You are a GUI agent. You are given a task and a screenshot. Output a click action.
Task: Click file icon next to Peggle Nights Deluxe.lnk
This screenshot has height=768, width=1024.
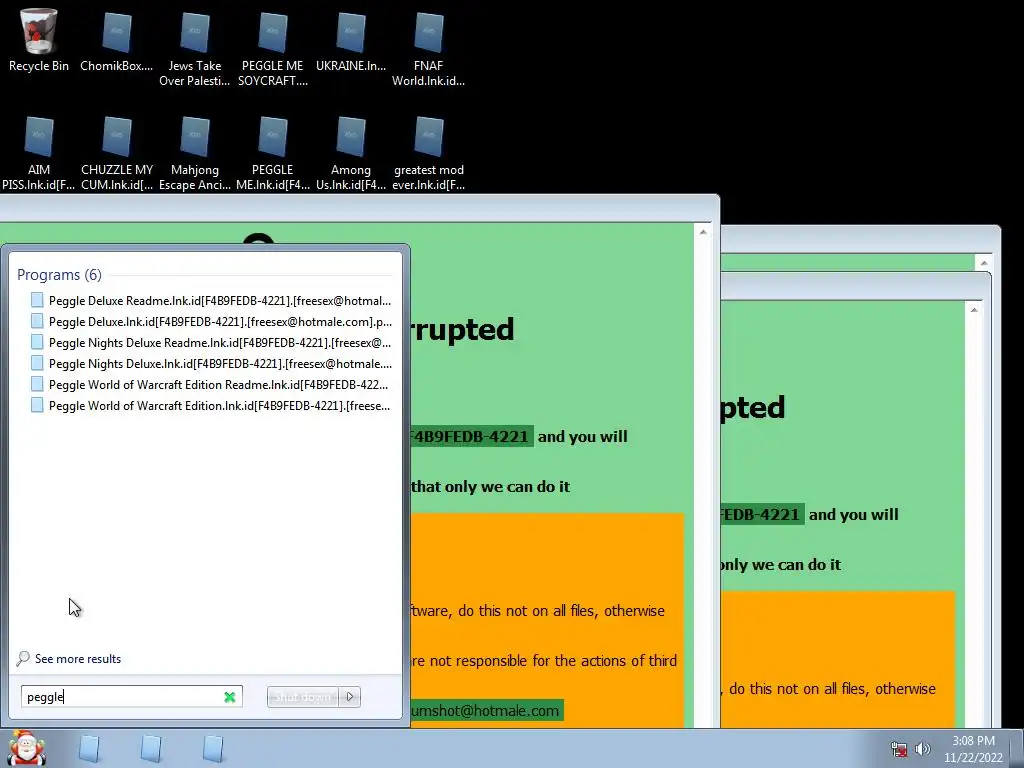pos(37,362)
